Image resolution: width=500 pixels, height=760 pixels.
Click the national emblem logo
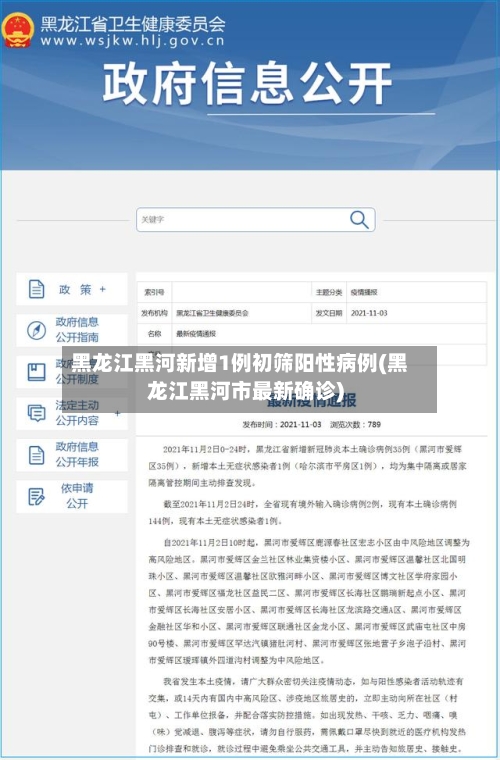[18, 30]
